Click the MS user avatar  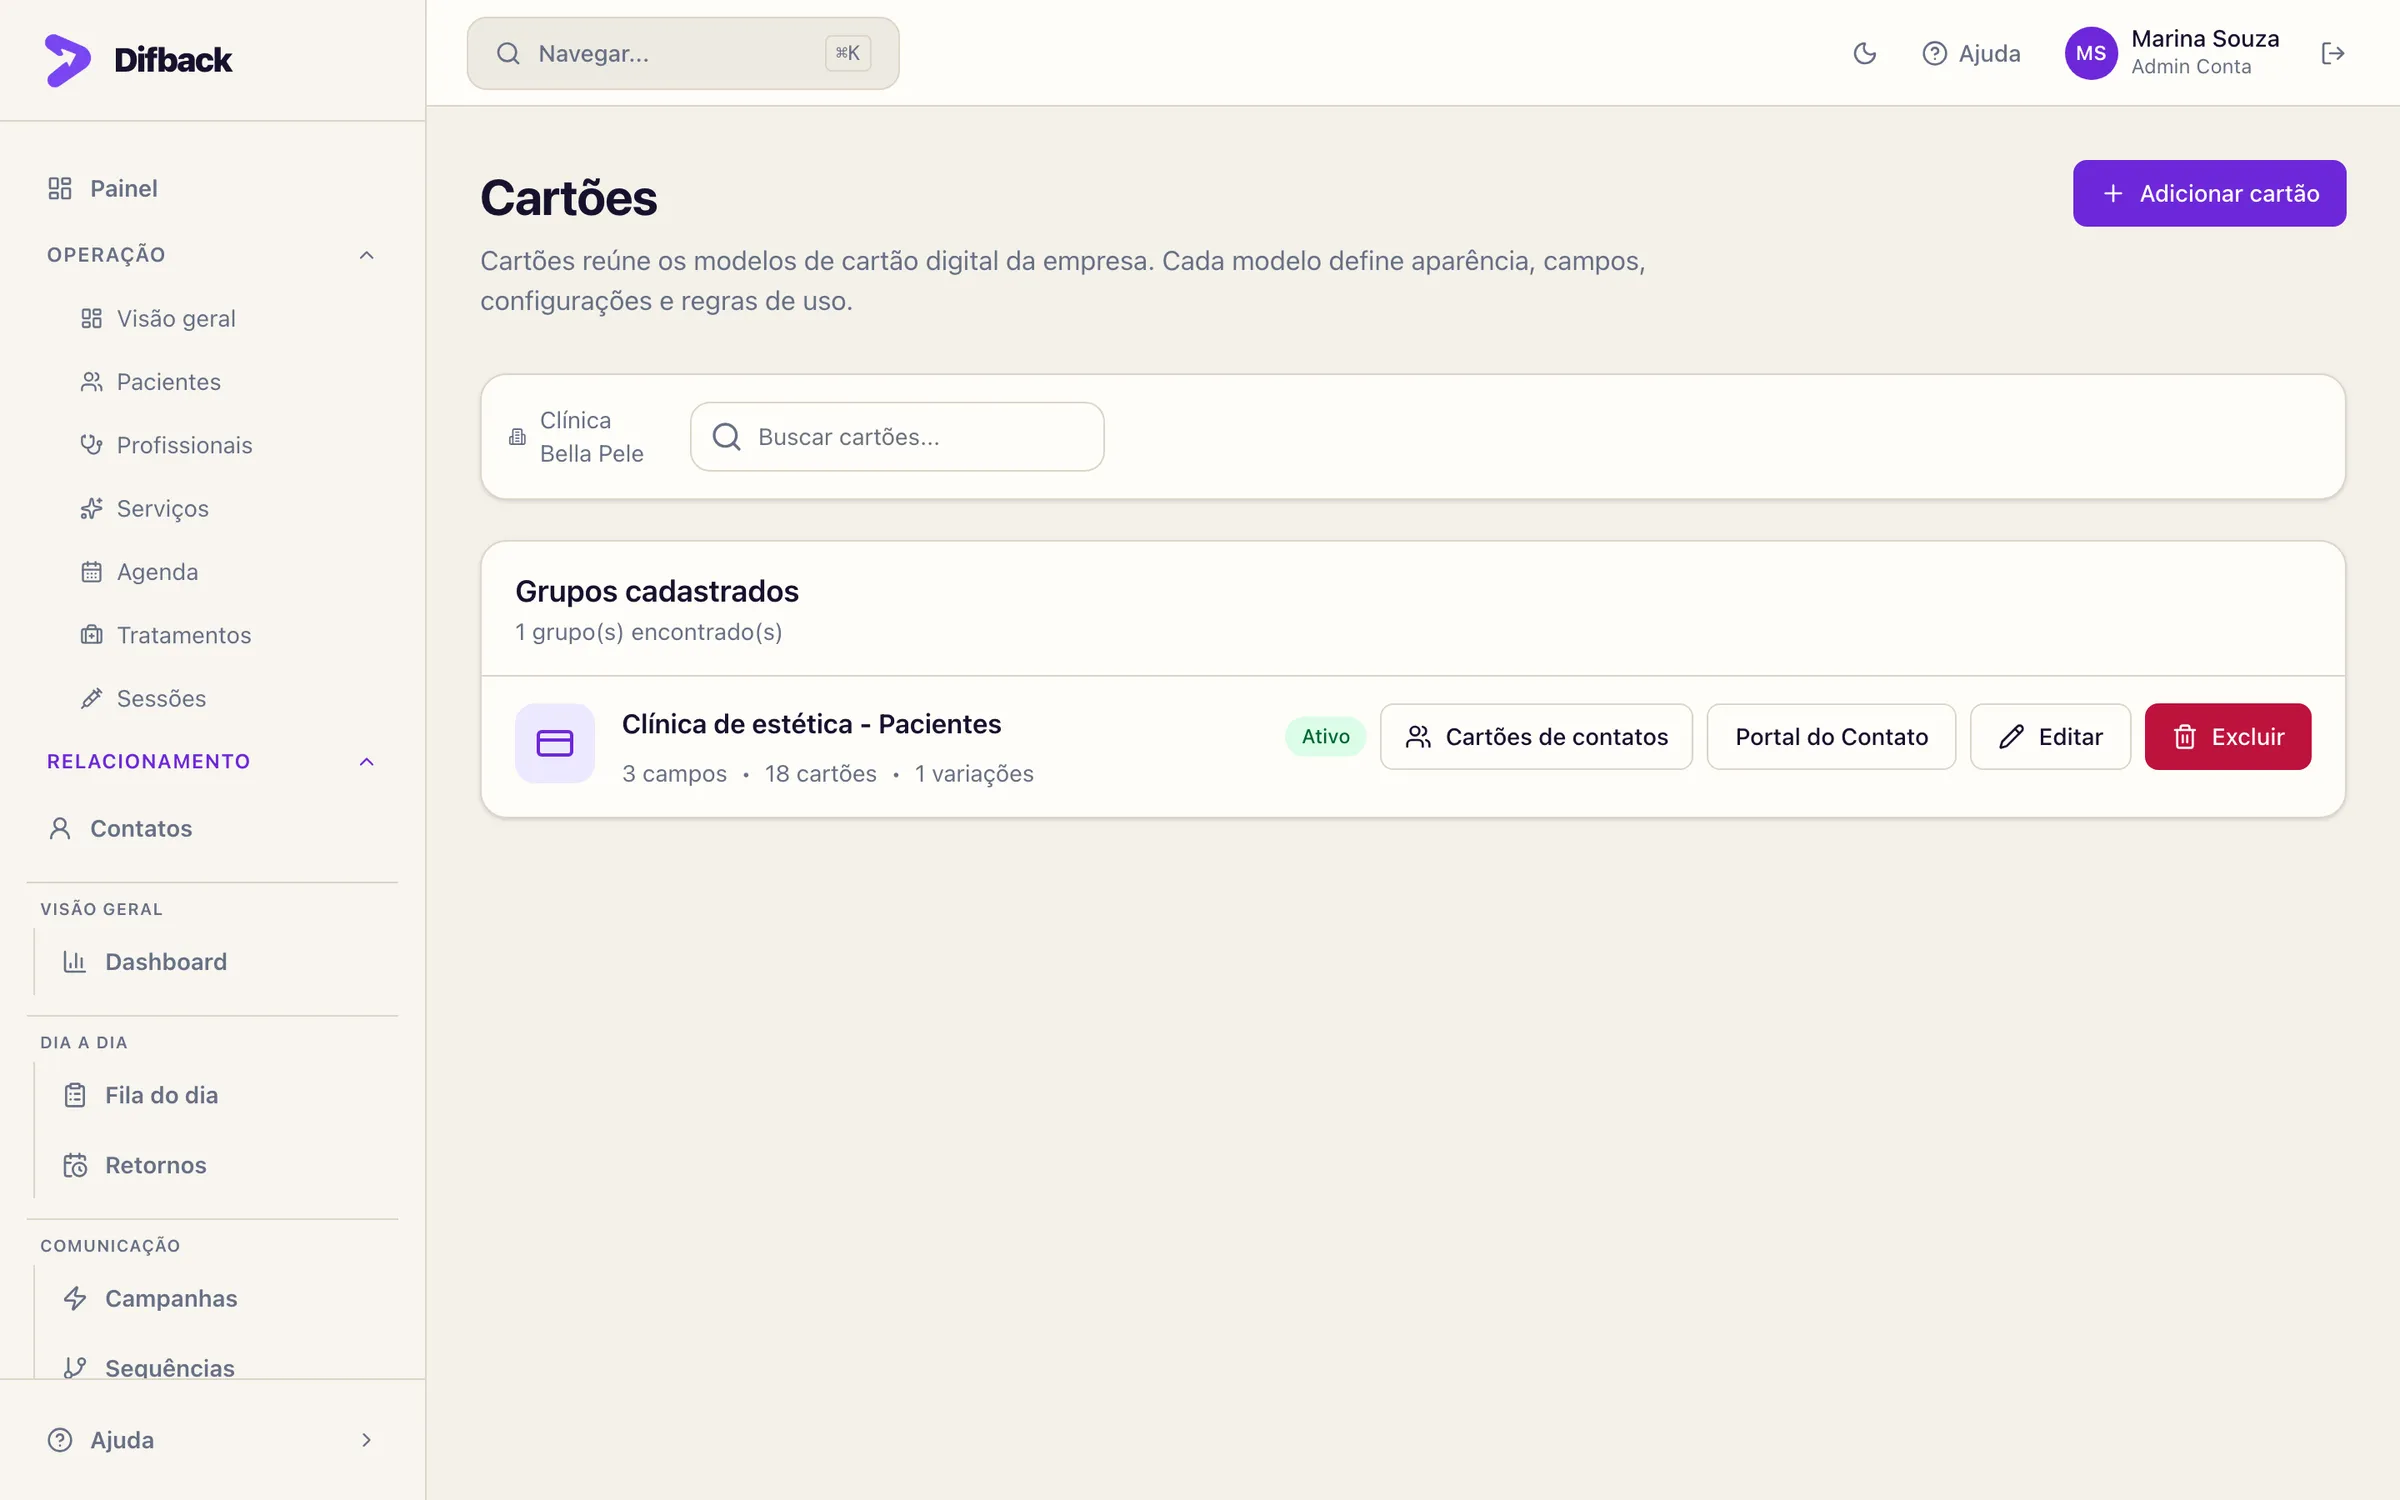point(2091,53)
